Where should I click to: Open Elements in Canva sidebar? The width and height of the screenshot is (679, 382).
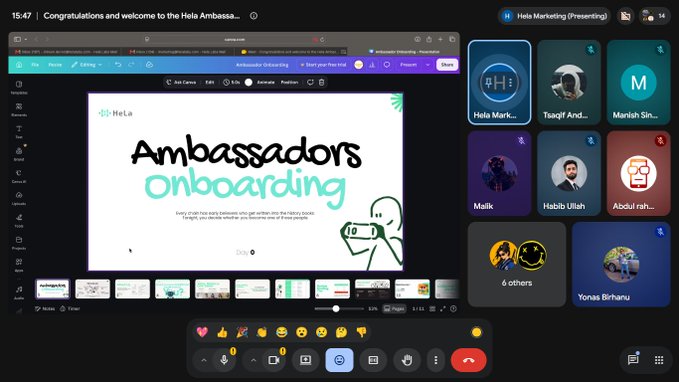(19, 110)
